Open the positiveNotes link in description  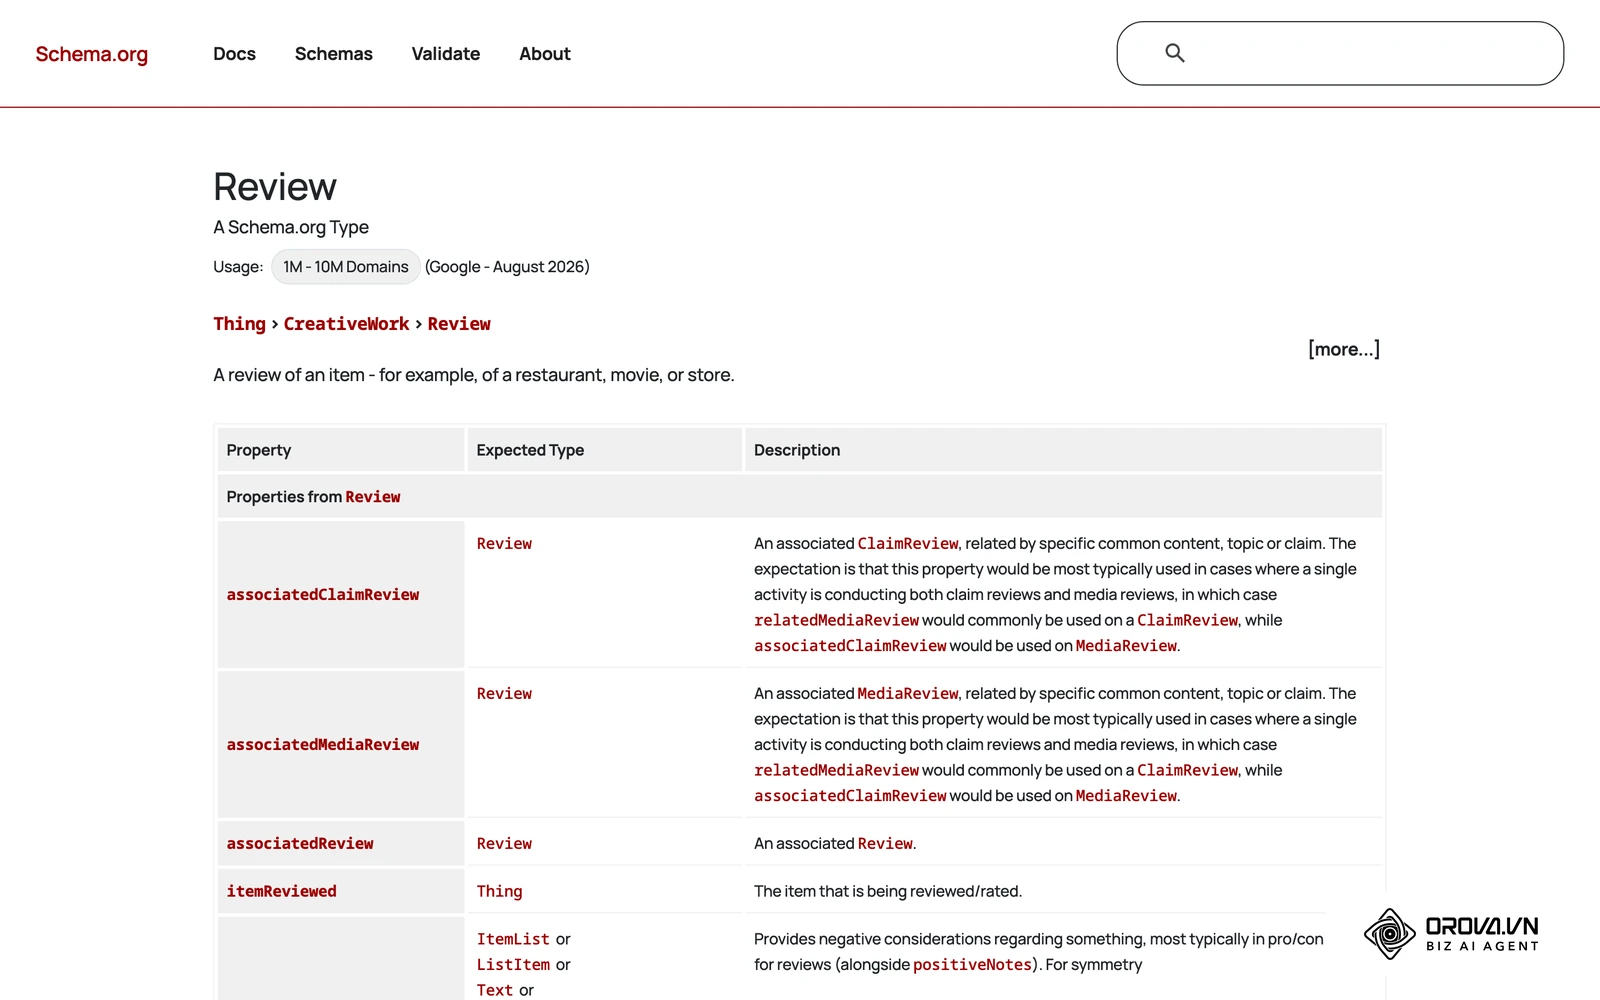[x=972, y=965]
